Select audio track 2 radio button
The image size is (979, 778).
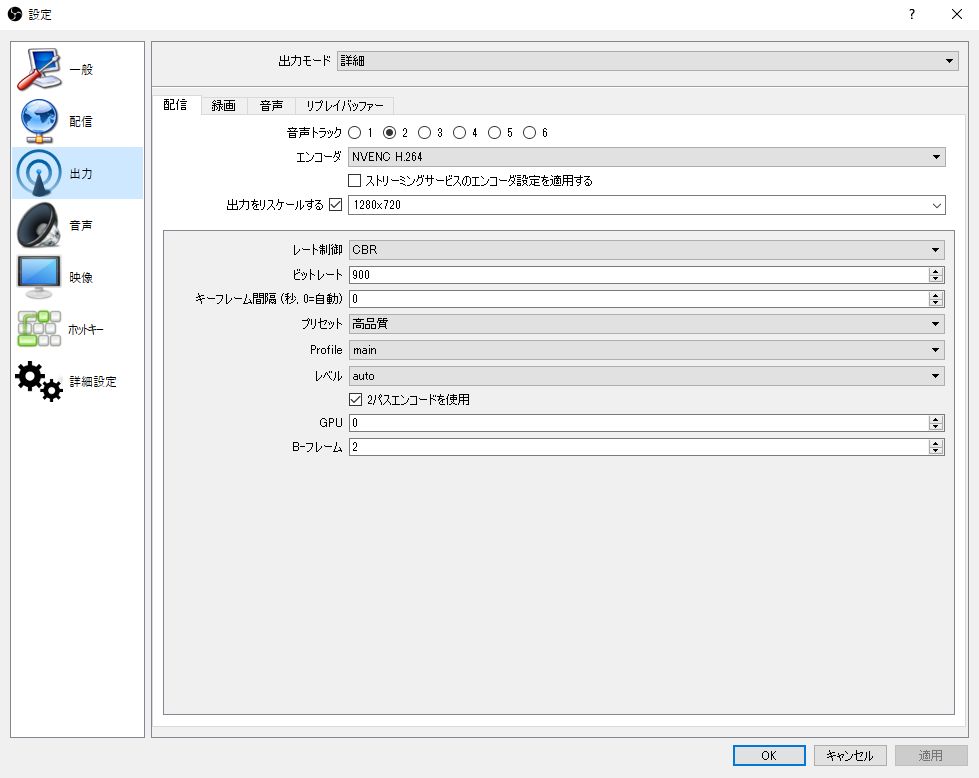tap(390, 132)
